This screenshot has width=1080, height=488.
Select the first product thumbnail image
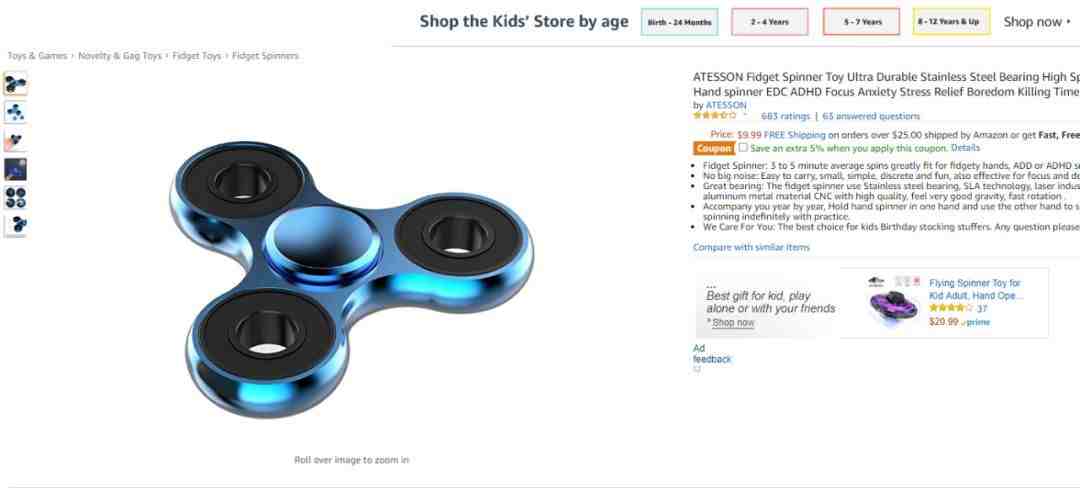click(15, 84)
